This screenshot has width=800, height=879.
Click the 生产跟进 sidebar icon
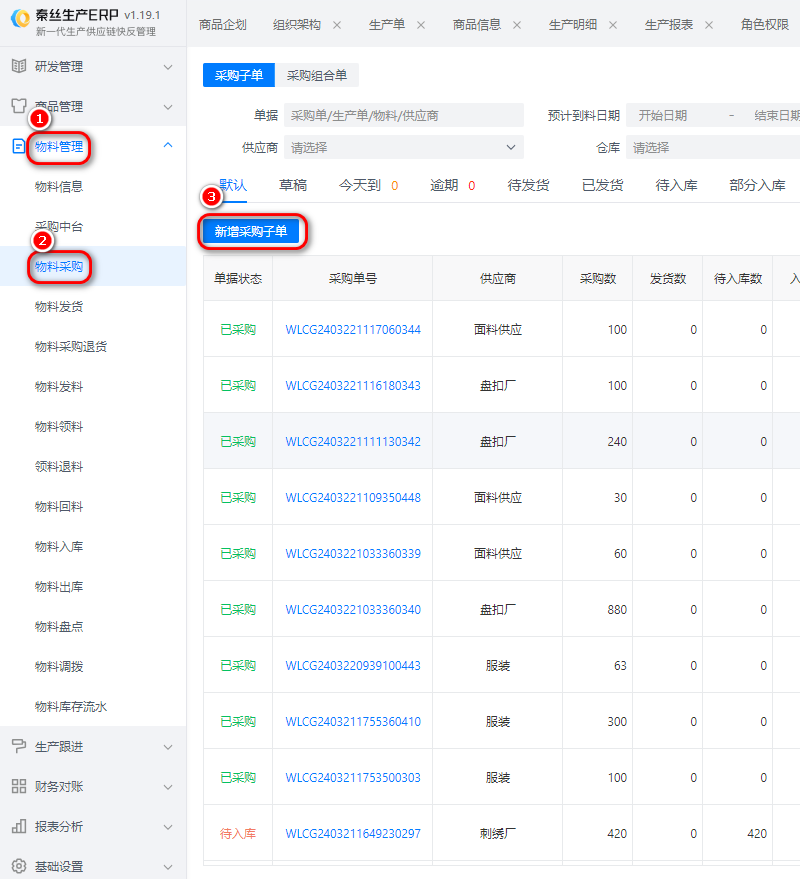click(x=18, y=747)
